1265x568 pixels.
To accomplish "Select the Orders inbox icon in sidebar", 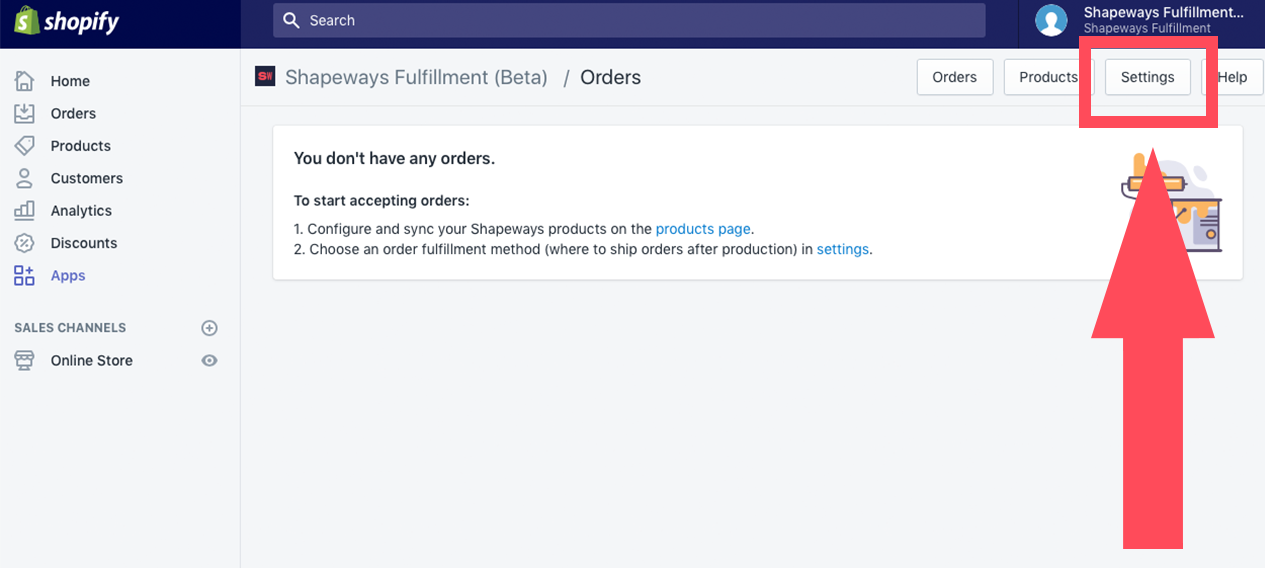I will point(24,113).
